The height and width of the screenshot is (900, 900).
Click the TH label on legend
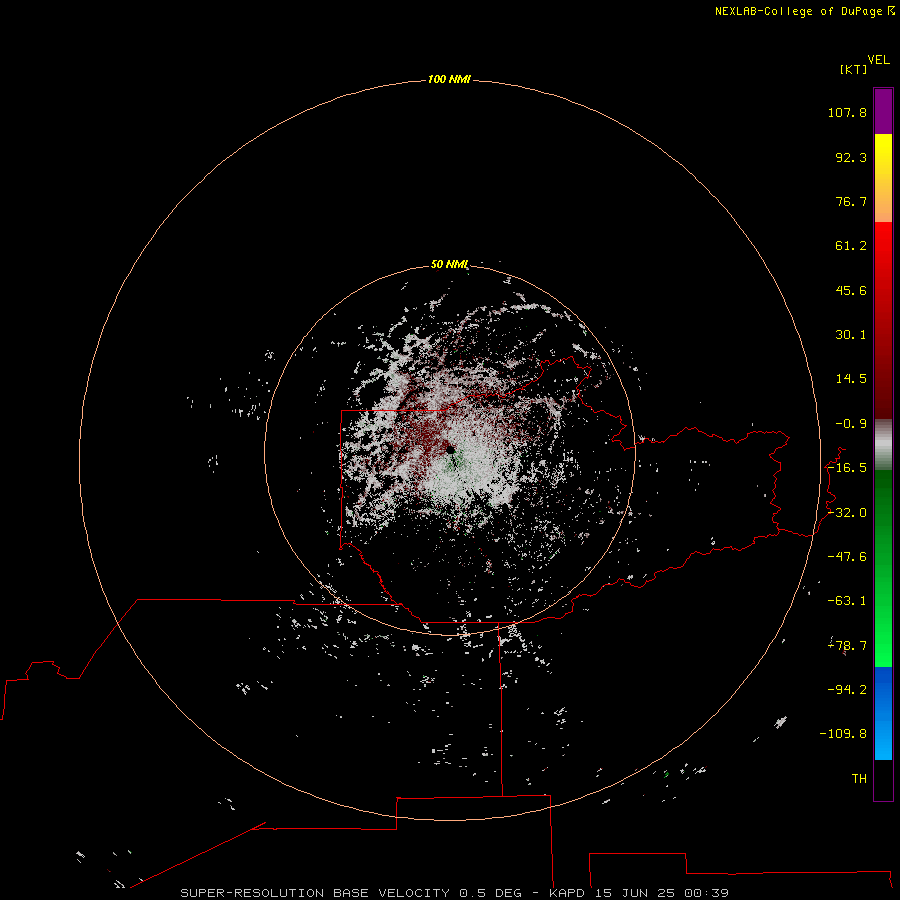[x=859, y=779]
